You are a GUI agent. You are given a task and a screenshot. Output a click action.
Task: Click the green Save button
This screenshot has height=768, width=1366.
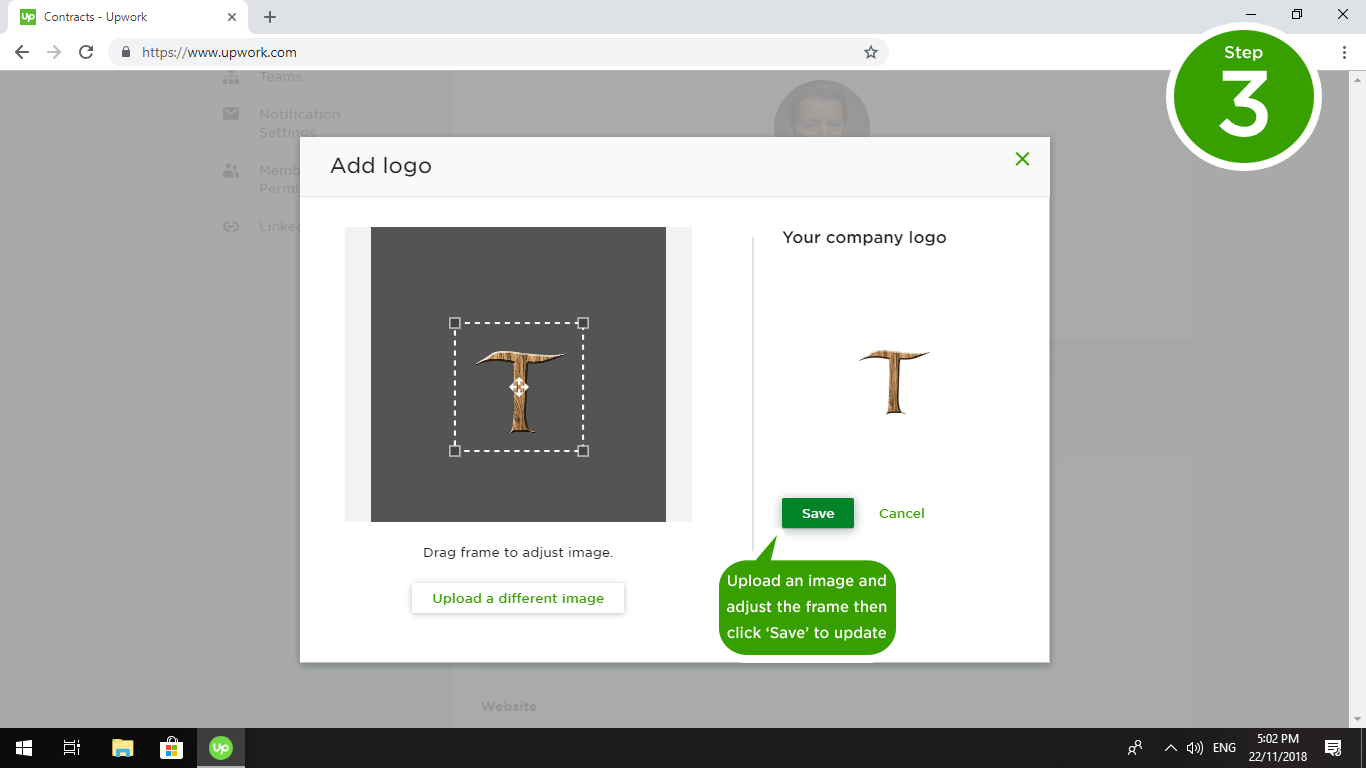pyautogui.click(x=817, y=513)
